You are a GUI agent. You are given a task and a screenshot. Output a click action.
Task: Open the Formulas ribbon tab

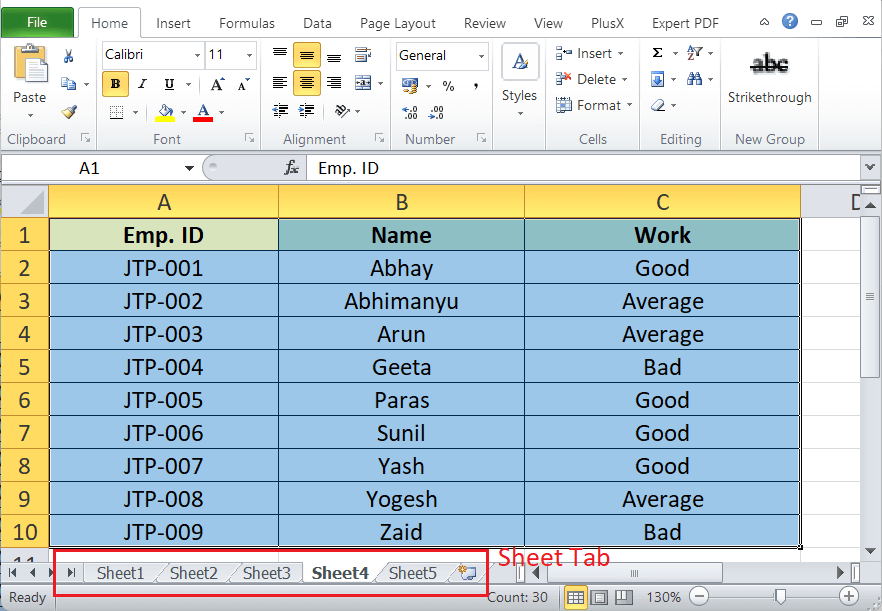click(247, 23)
